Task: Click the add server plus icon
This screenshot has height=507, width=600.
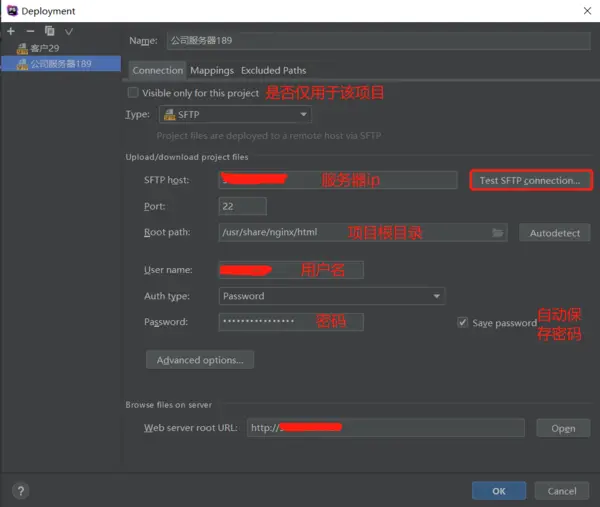Action: 11,31
